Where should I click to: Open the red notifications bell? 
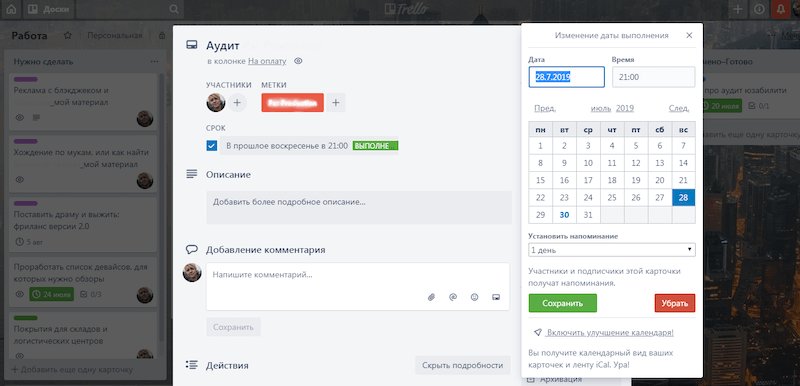[x=780, y=9]
